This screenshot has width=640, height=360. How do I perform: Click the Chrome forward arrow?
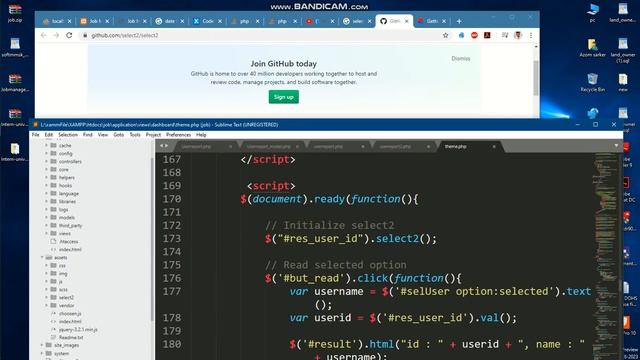56,36
